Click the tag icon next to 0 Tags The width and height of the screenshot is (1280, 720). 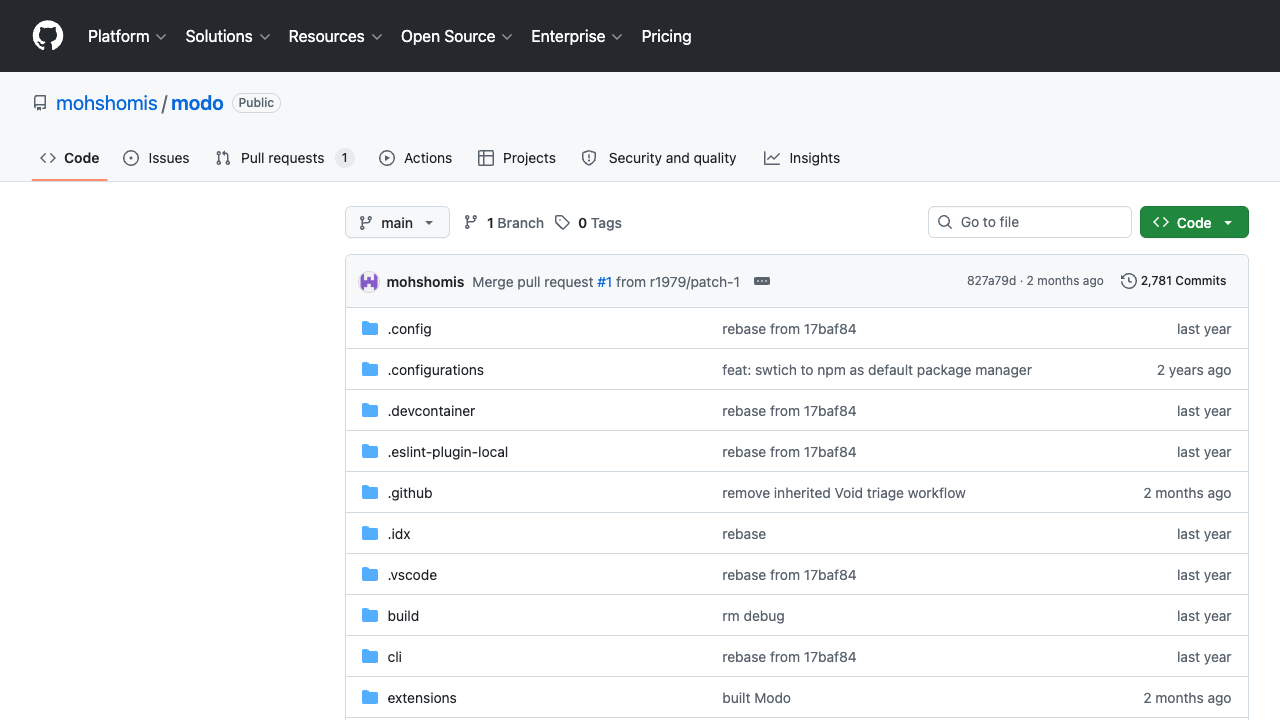pyautogui.click(x=562, y=223)
